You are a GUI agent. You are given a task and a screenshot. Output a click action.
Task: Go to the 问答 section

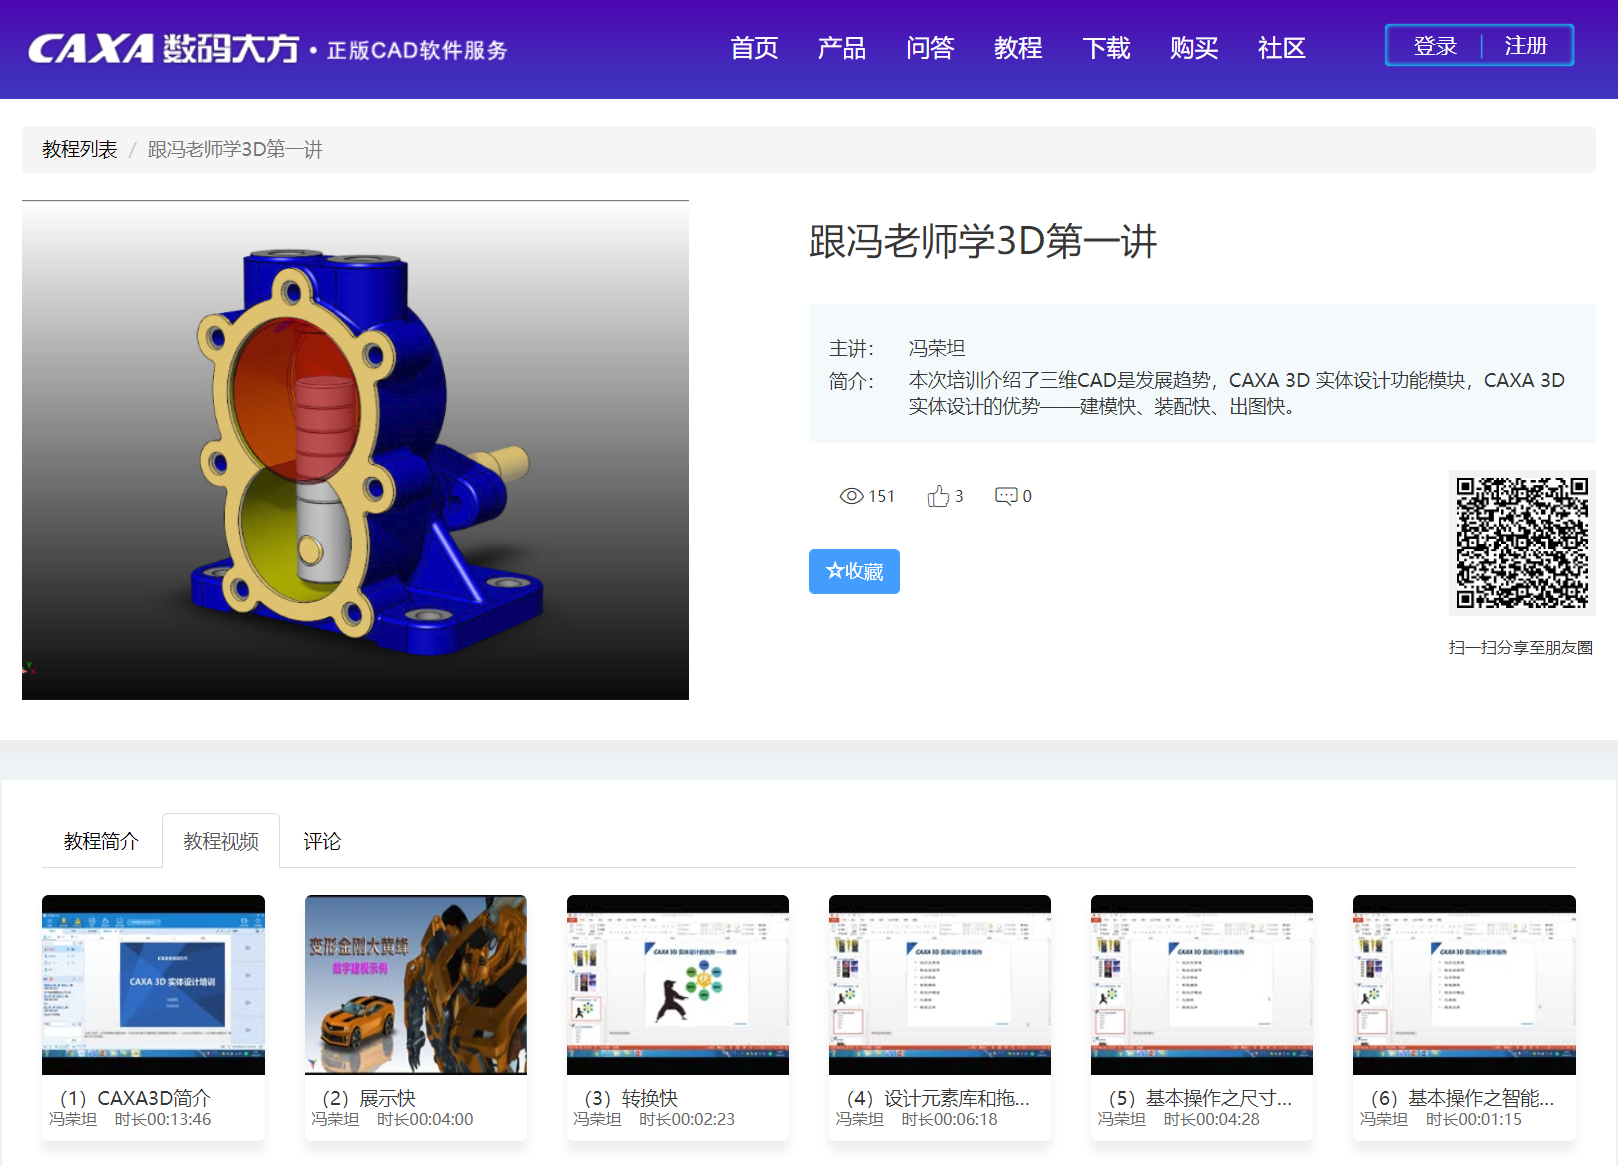(x=930, y=48)
